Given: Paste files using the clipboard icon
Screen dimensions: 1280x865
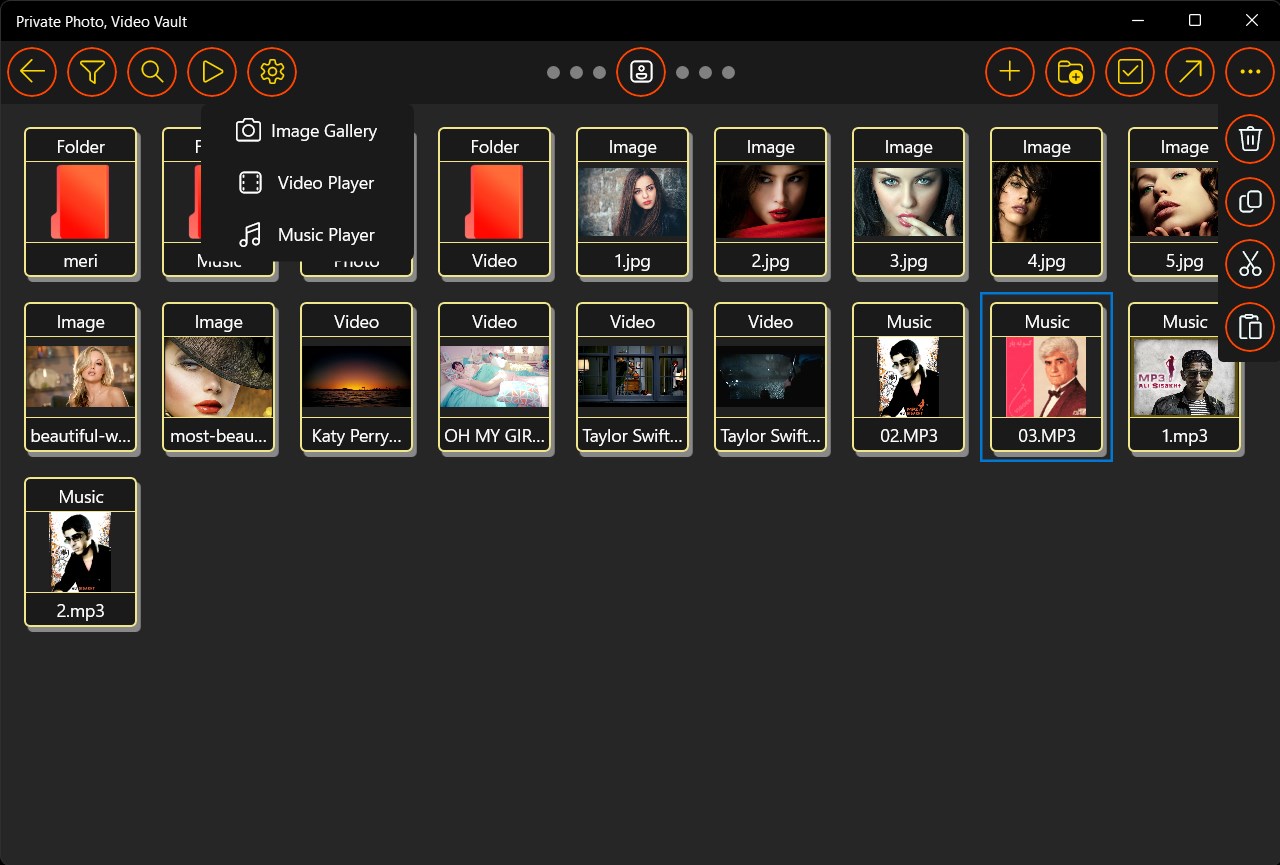Looking at the screenshot, I should pyautogui.click(x=1249, y=327).
